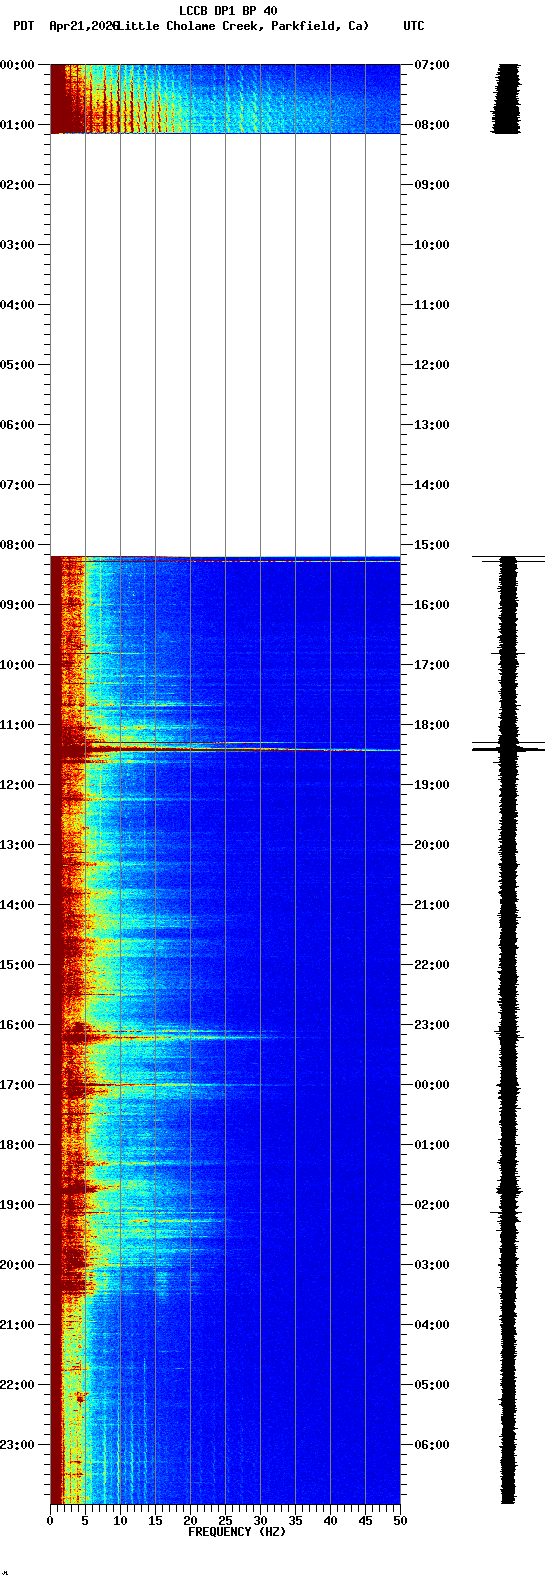Image resolution: width=552 pixels, height=1584 pixels.
Task: Pick the 10 Hz frequency tick label
Action: (120, 1521)
